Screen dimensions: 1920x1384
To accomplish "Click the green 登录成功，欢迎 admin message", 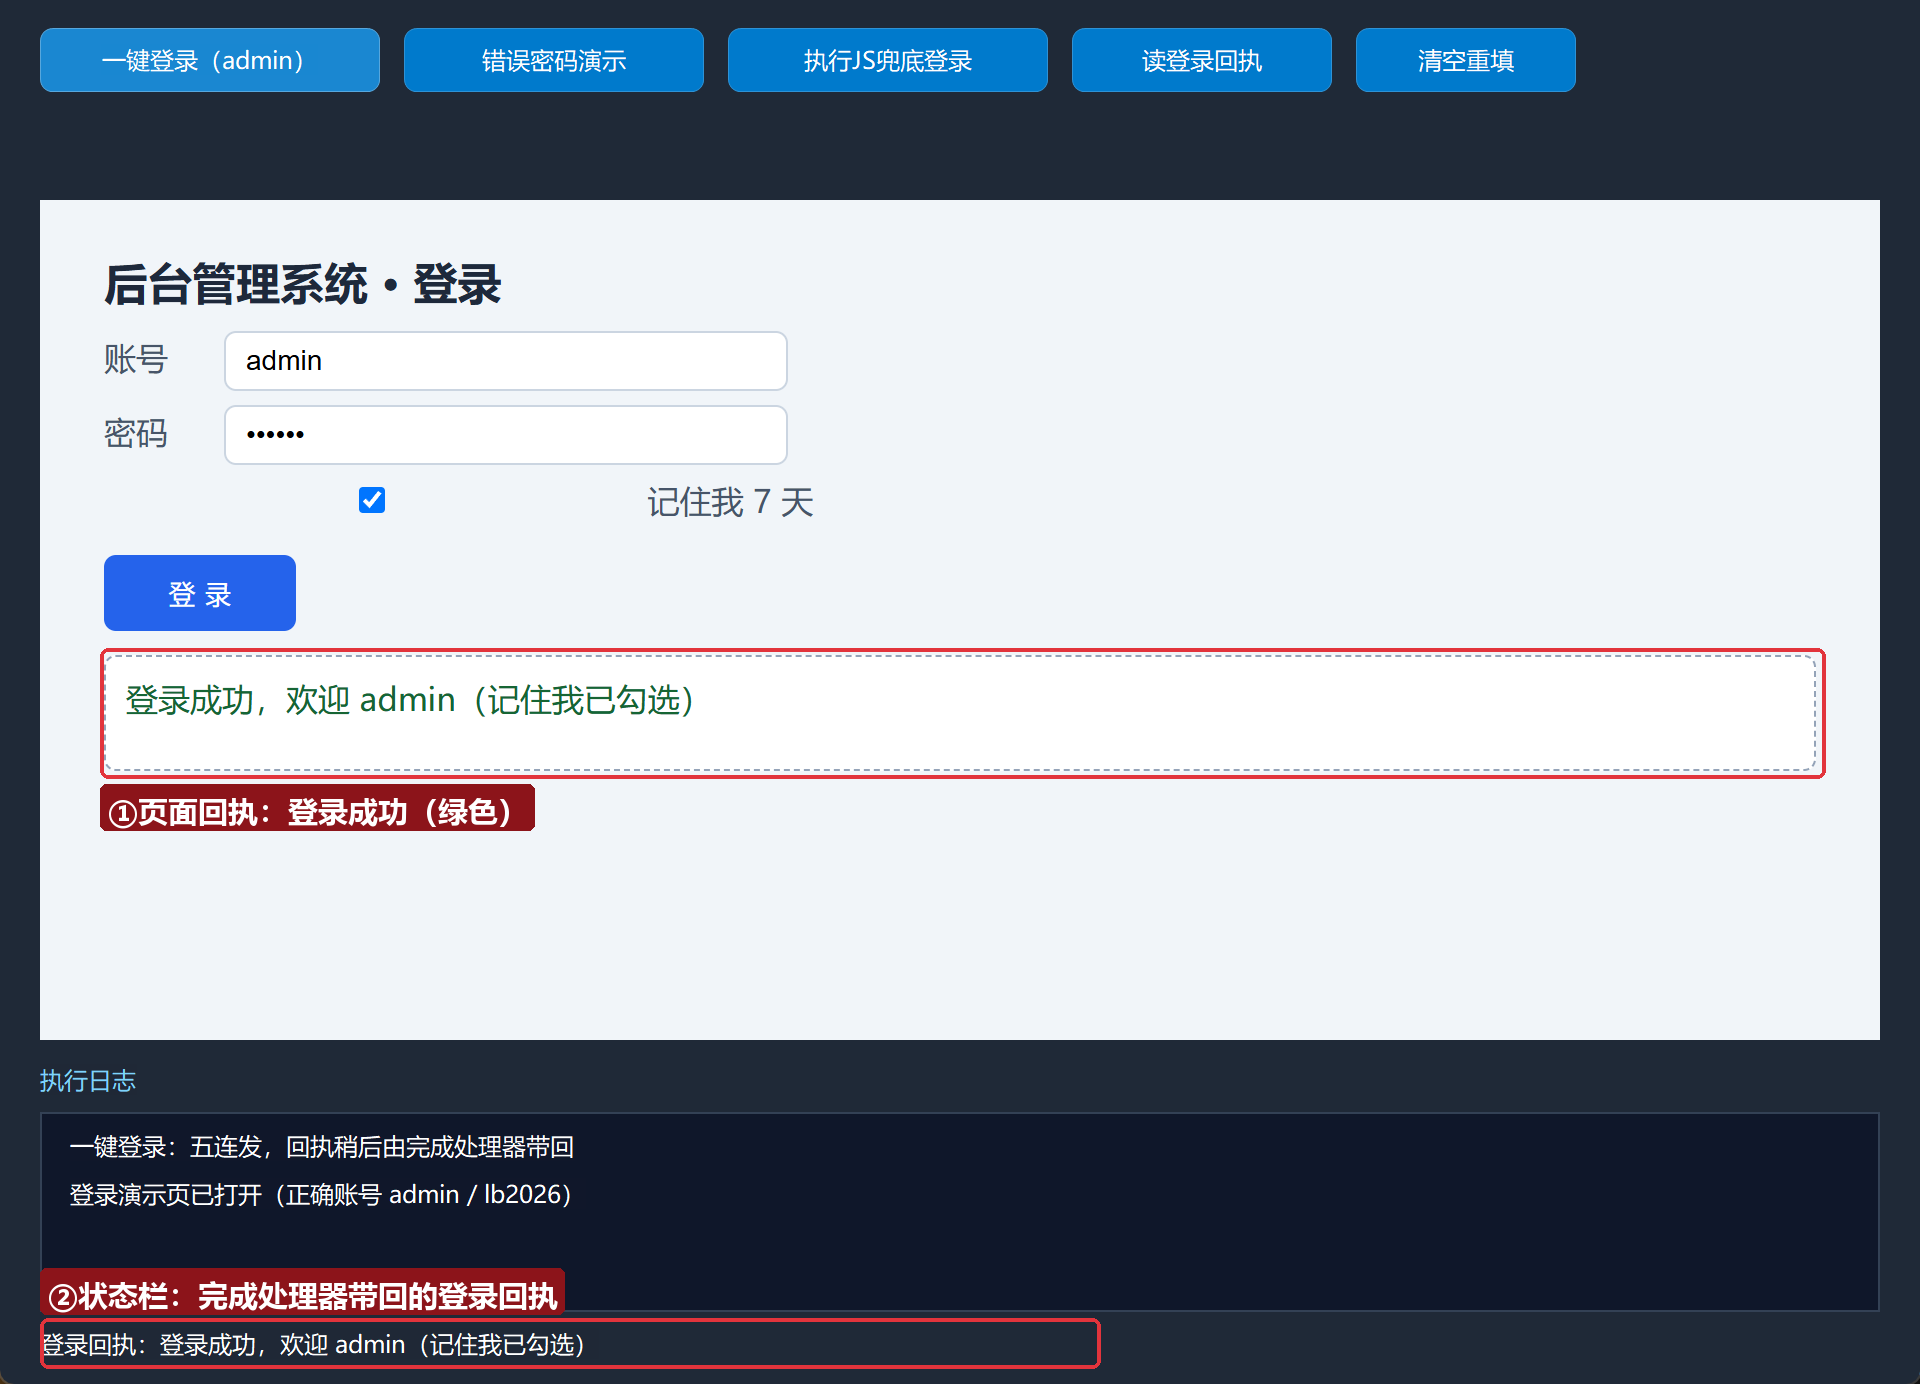I will [x=409, y=700].
